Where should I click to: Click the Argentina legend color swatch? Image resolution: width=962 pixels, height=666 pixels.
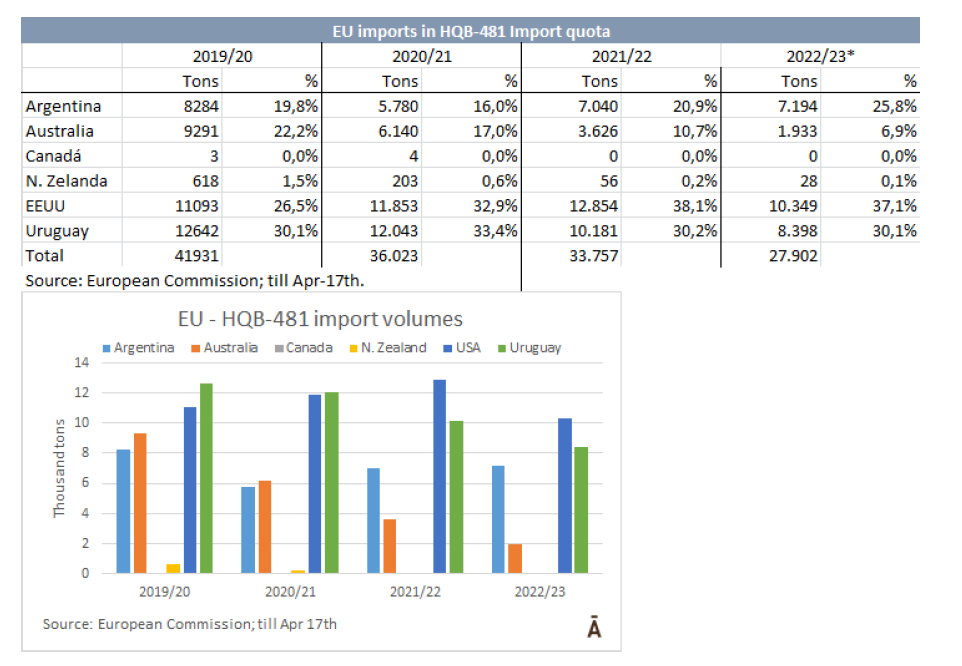coord(108,348)
